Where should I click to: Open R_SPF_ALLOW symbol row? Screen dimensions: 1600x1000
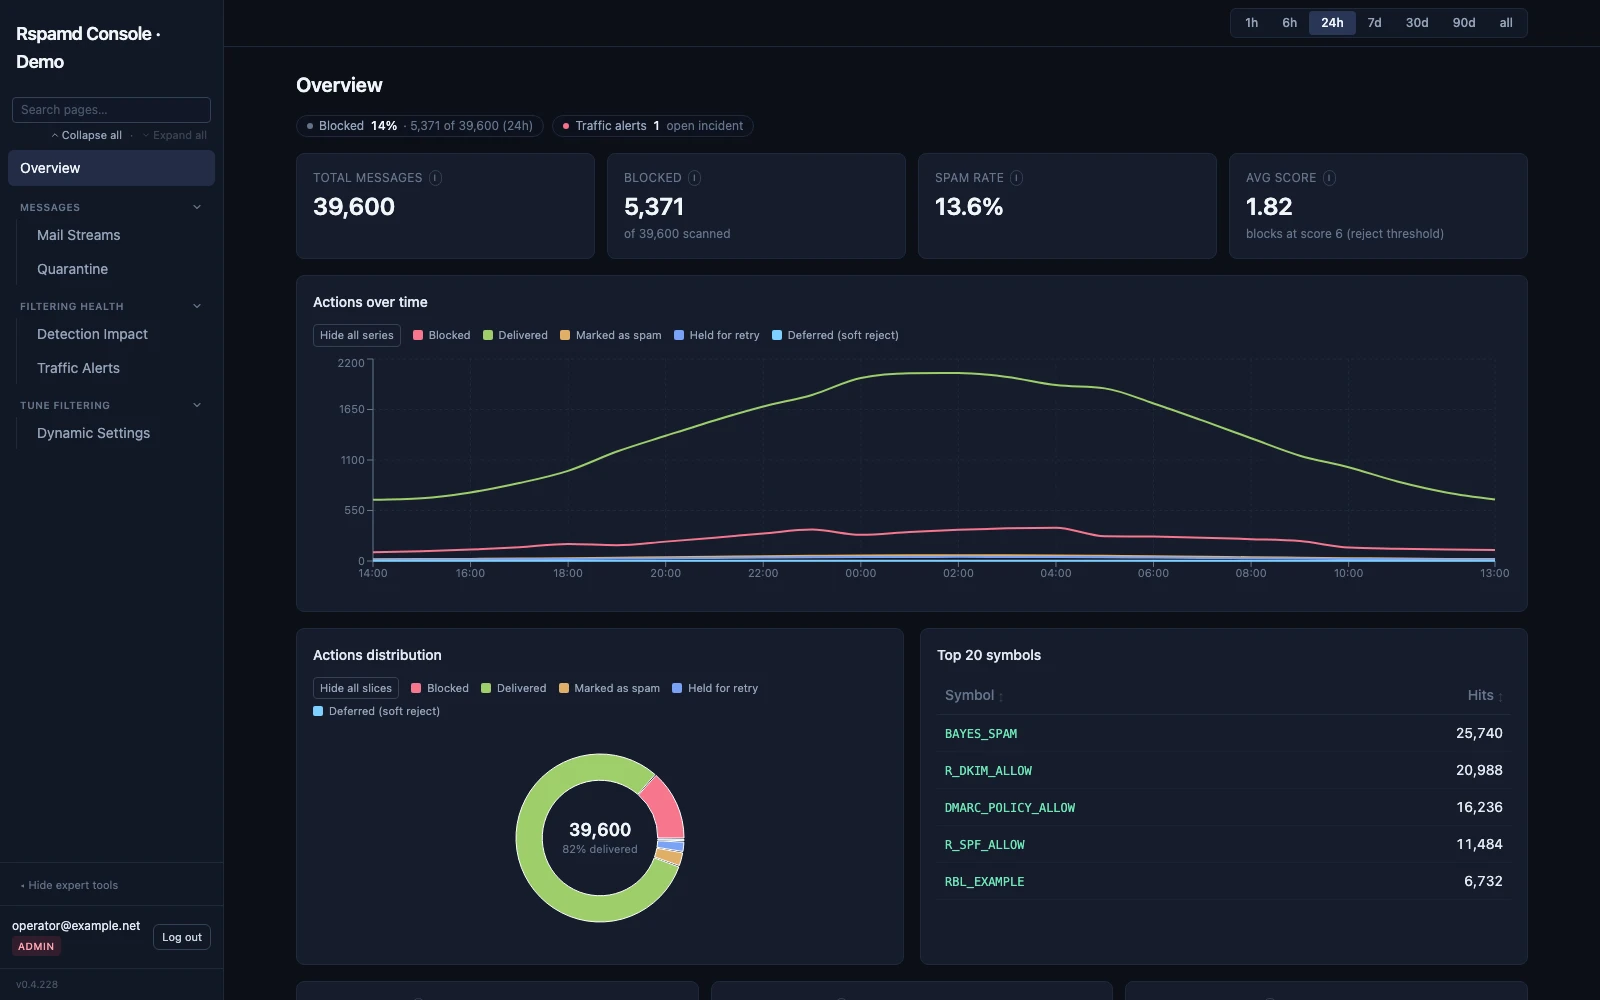click(x=1224, y=844)
